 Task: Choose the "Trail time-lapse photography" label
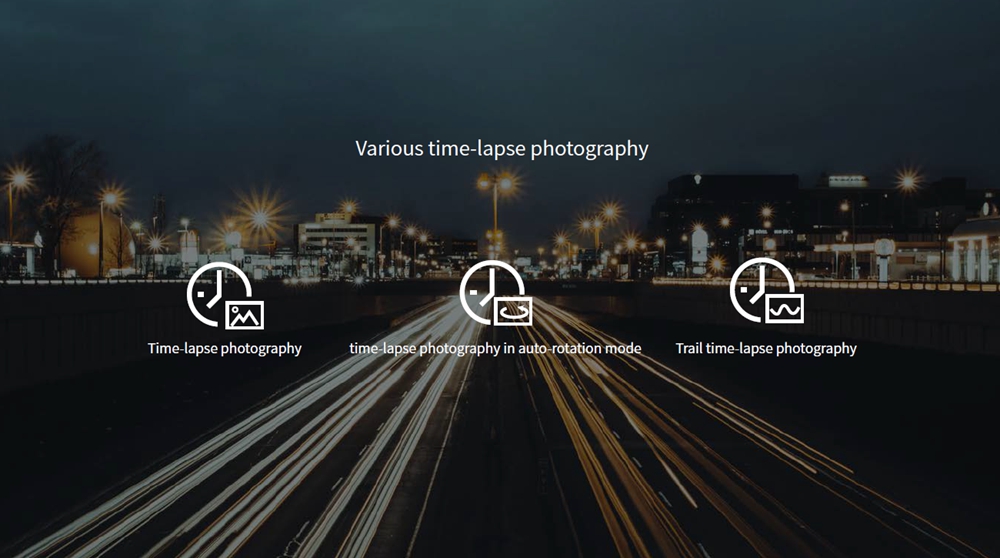(x=766, y=349)
